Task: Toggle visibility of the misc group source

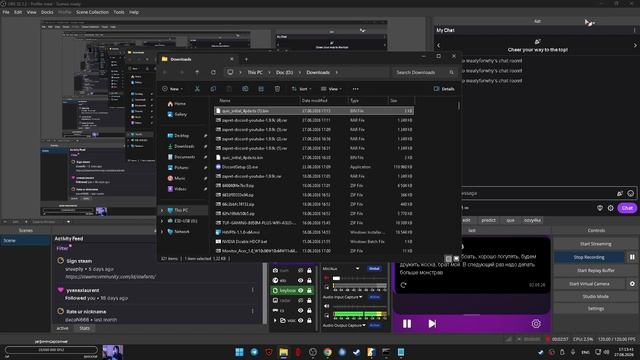Action: [300, 320]
